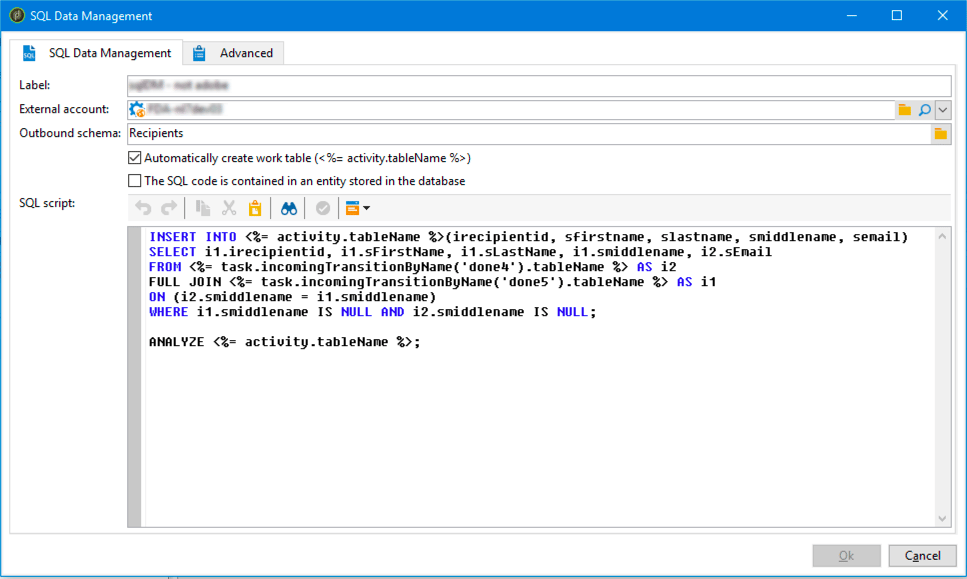Screen dimensions: 967x579
Task: Click inside the Outbound schema Recipients field
Action: pos(400,132)
